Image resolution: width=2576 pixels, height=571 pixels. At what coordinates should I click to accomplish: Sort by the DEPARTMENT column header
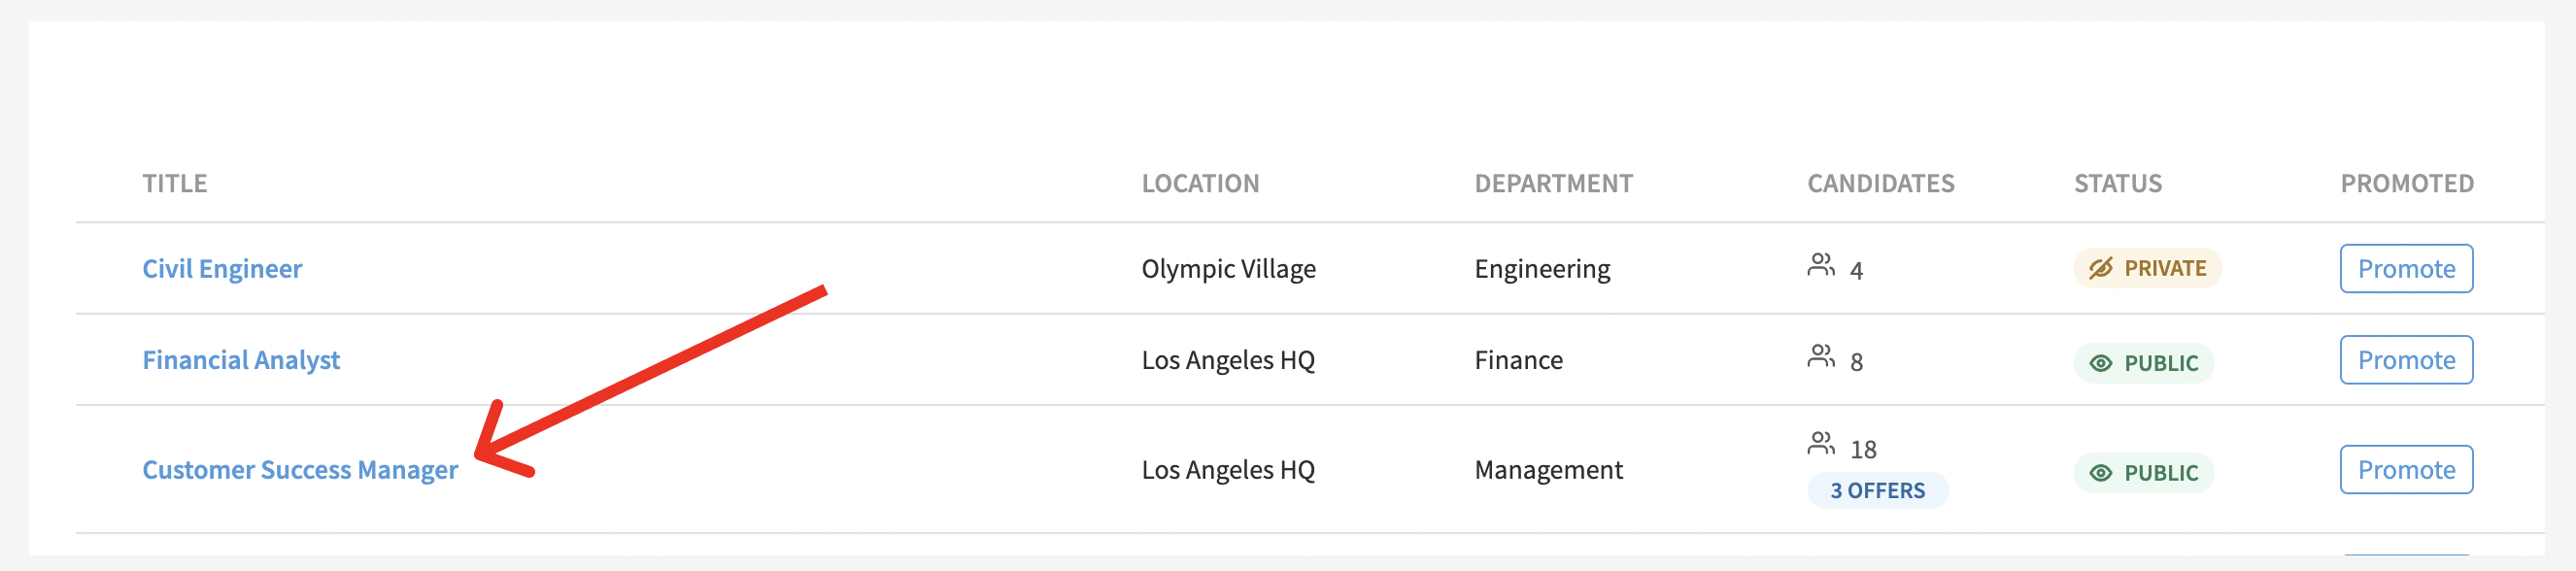click(1553, 184)
